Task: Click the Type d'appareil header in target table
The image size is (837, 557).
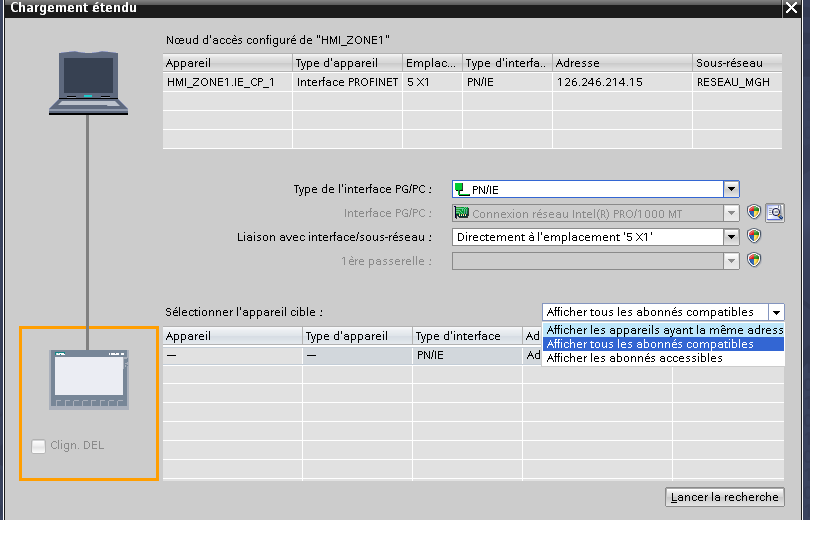Action: coord(357,336)
